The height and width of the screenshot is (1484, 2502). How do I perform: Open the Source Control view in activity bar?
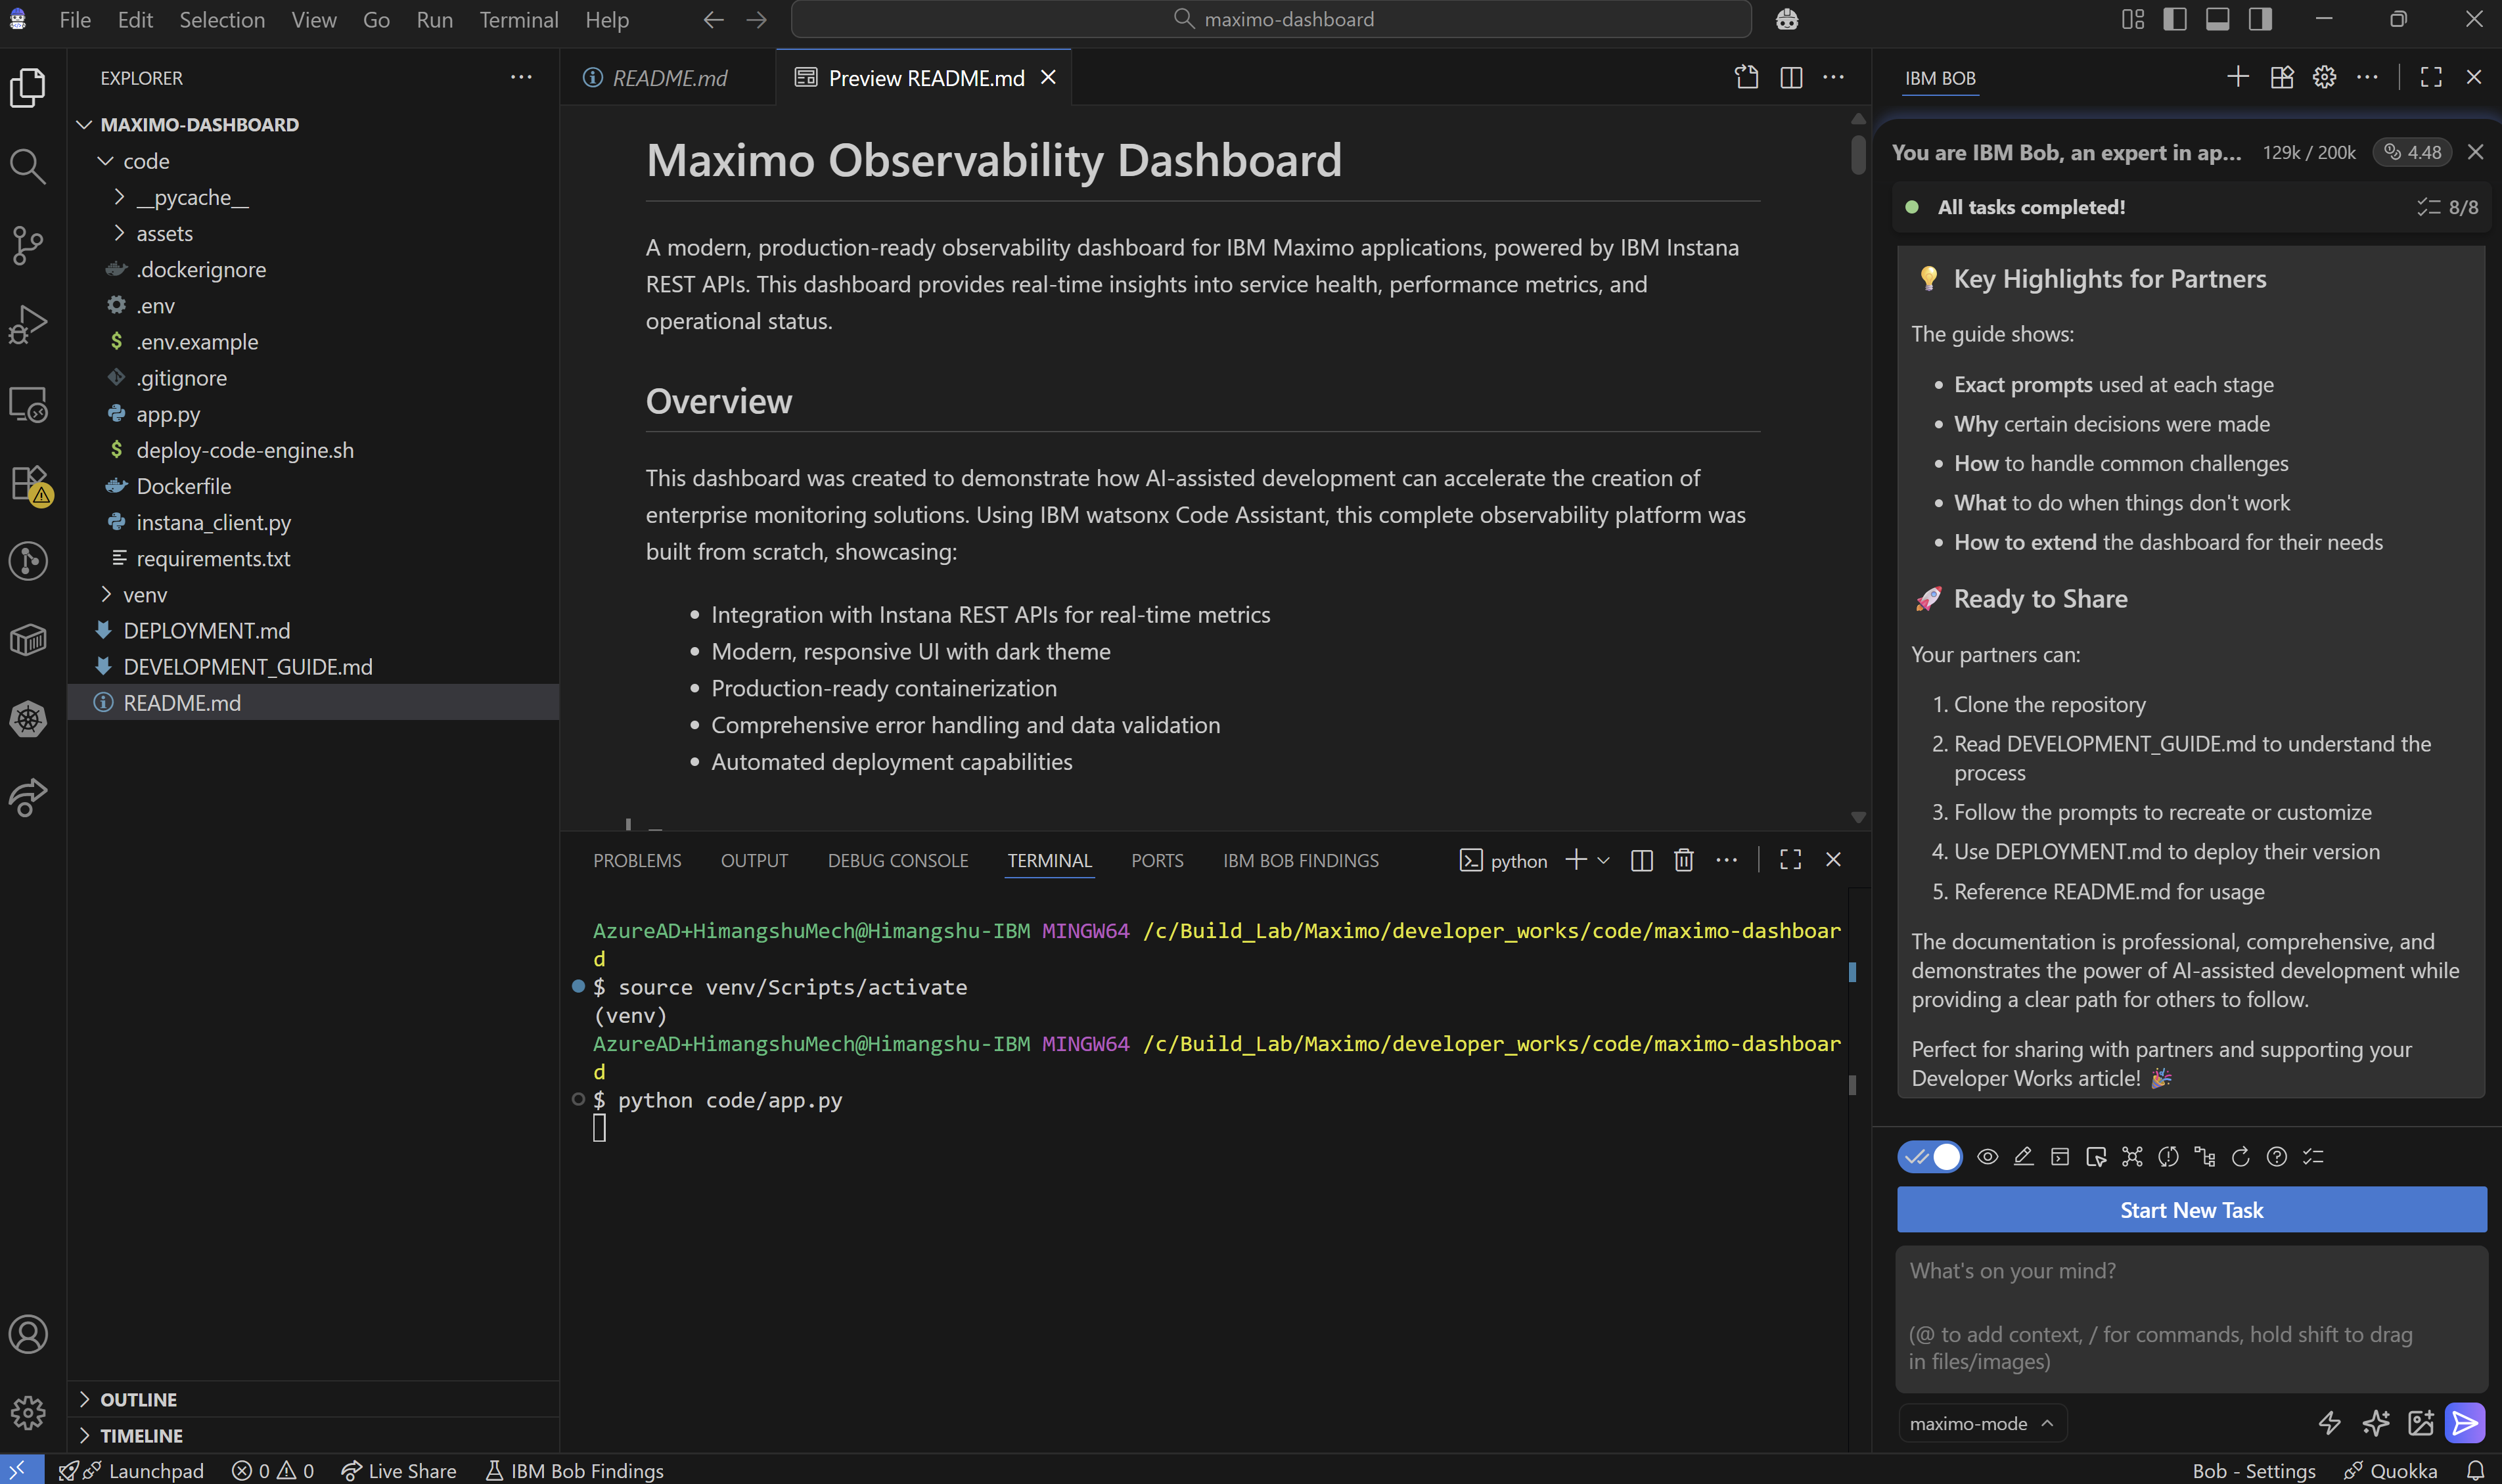click(28, 245)
